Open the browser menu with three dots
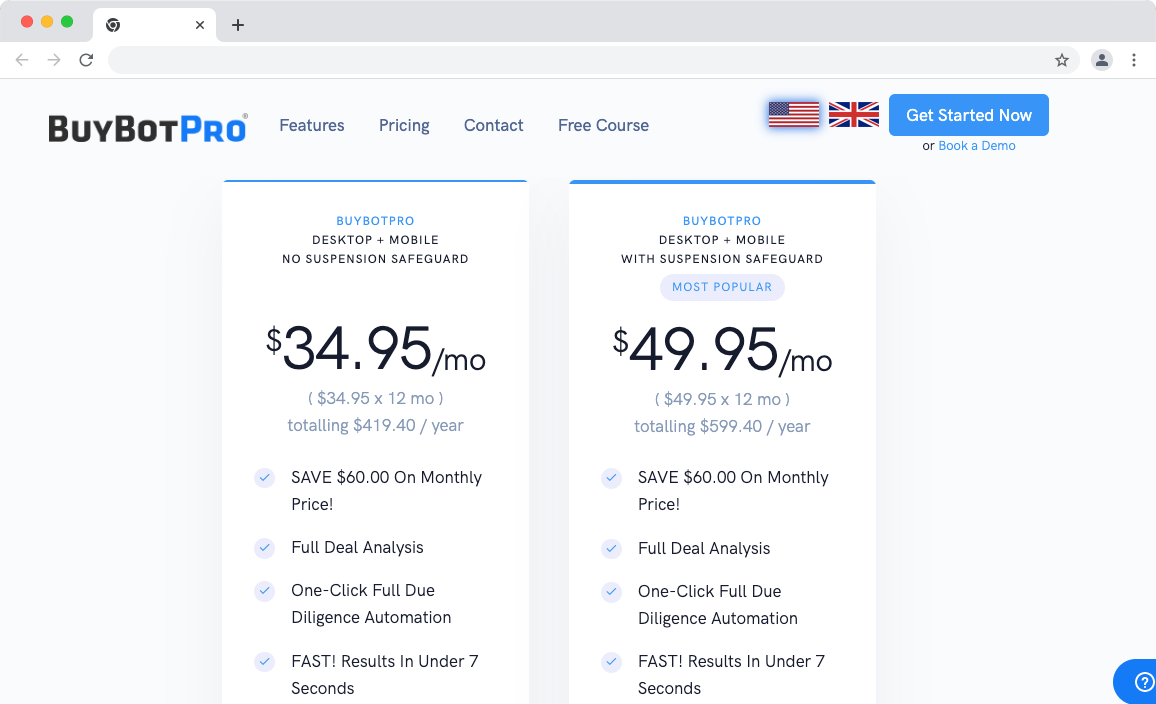This screenshot has height=704, width=1156. click(1134, 60)
